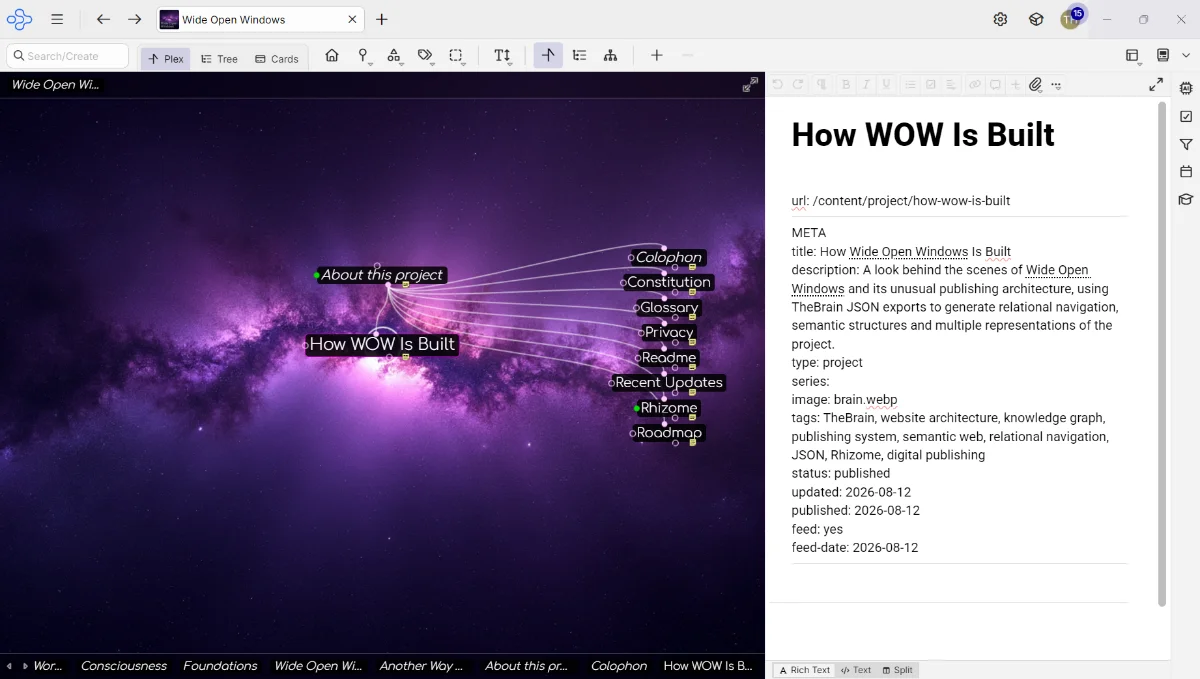Open the About this project parent thought
This screenshot has width=1200, height=679.
coord(381,275)
